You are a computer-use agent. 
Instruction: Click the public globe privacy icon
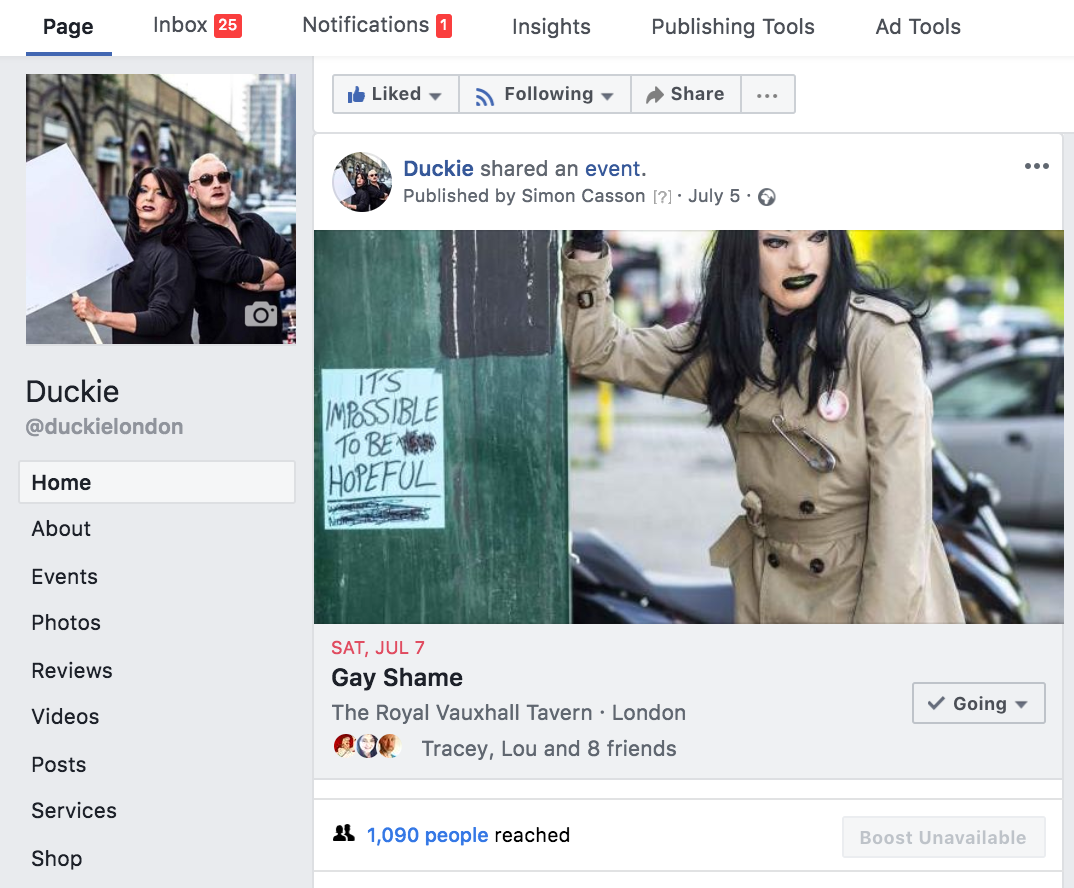click(x=766, y=197)
